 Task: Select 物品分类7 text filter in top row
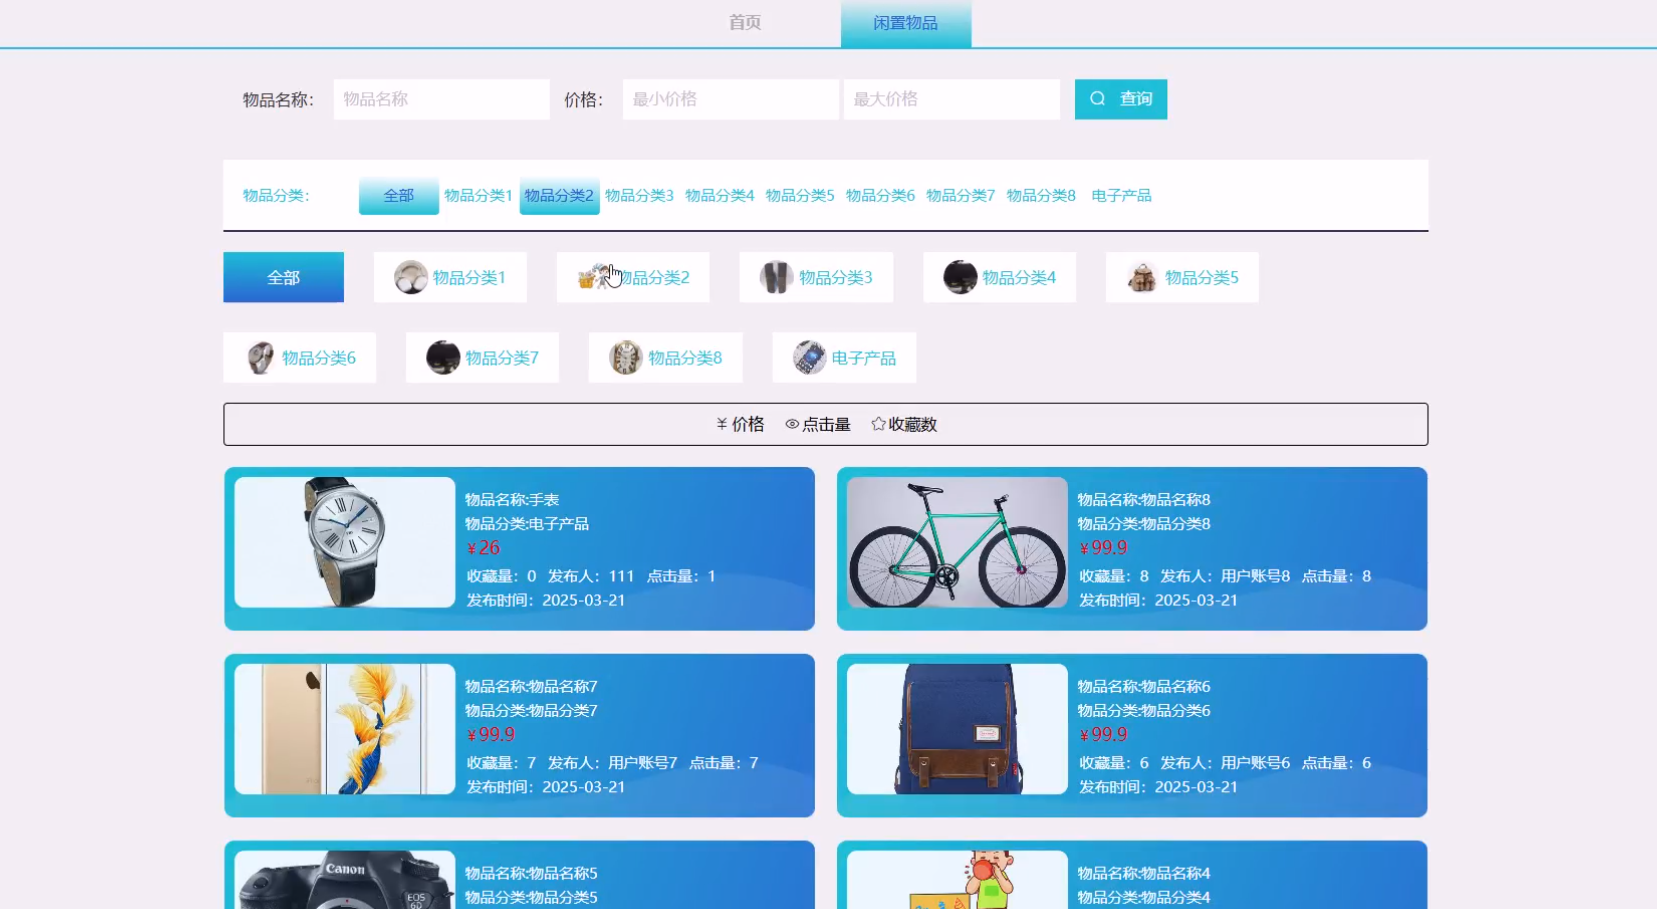pyautogui.click(x=961, y=196)
